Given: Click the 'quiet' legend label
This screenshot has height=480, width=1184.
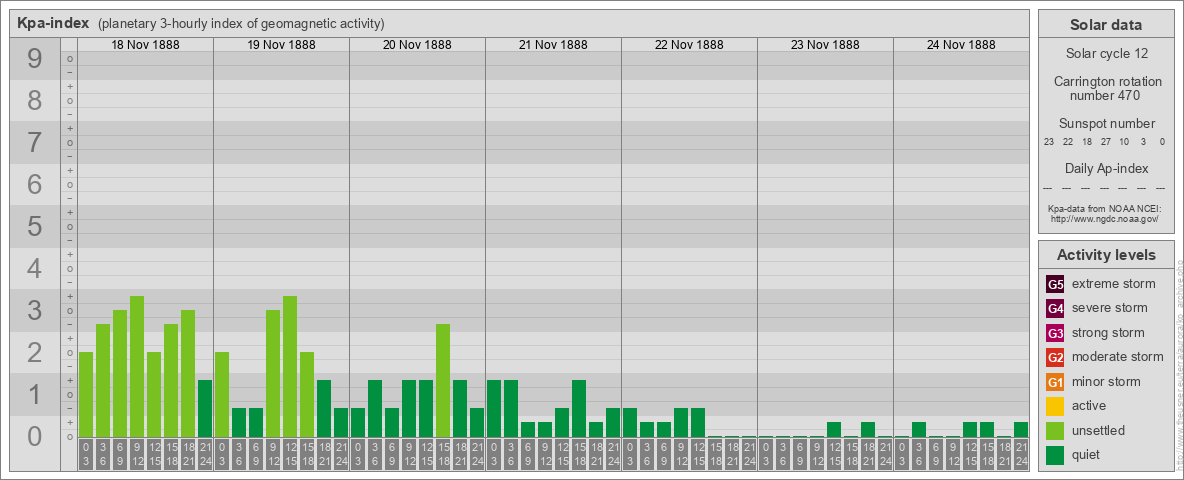Looking at the screenshot, I should point(1088,454).
